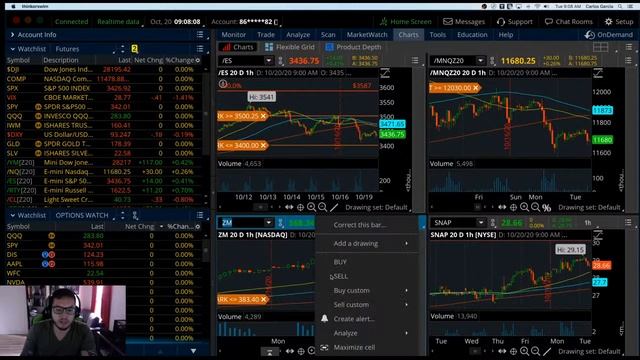This screenshot has height=360, width=640.
Task: Open the chart grid layout selector
Action: [600, 47]
